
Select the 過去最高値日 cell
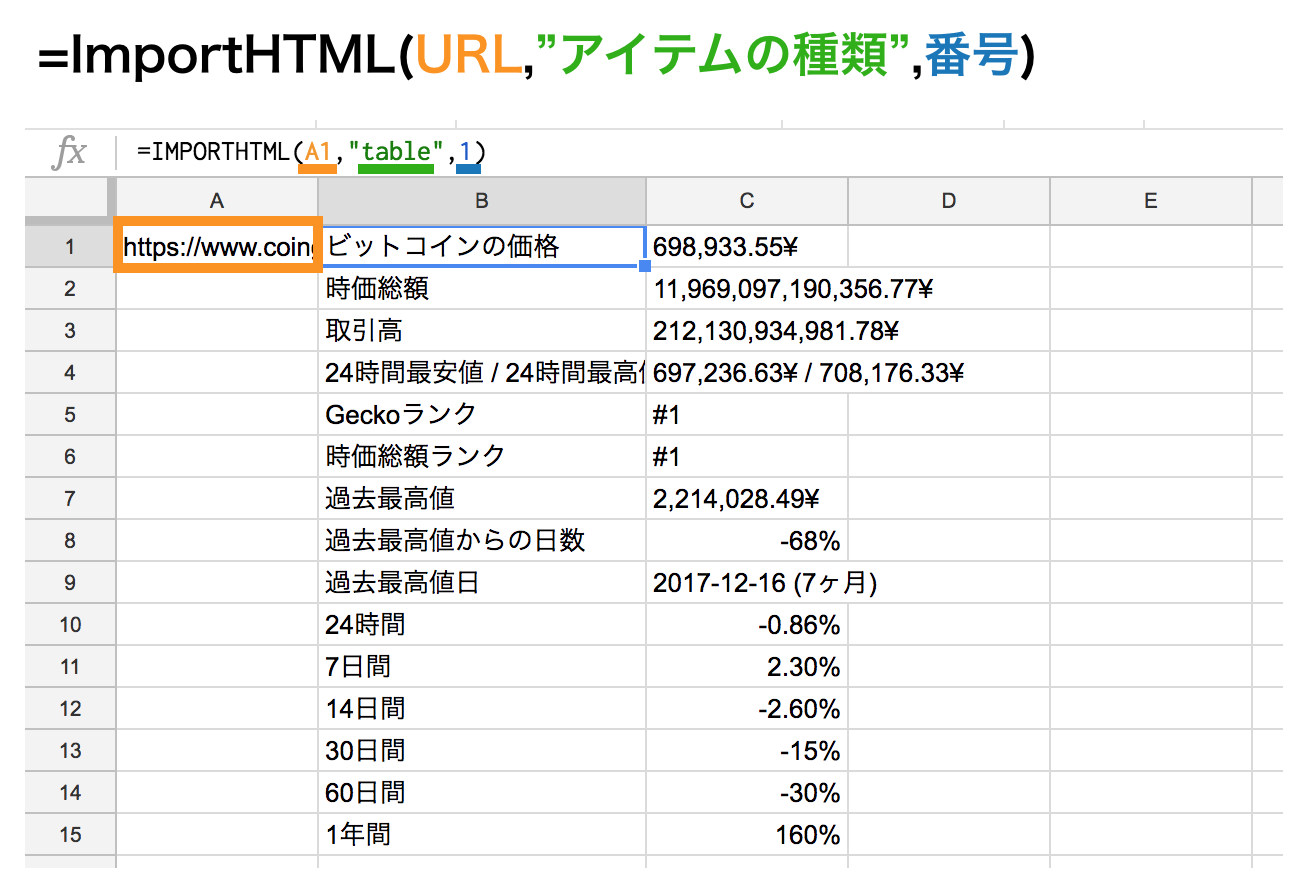pos(481,582)
